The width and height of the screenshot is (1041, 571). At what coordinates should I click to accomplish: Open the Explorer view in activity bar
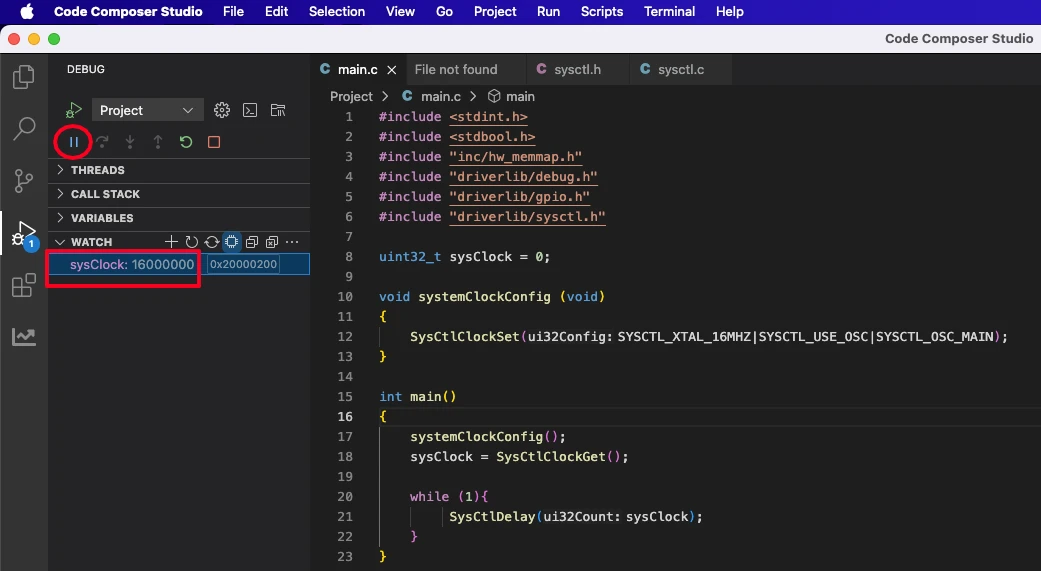[24, 77]
